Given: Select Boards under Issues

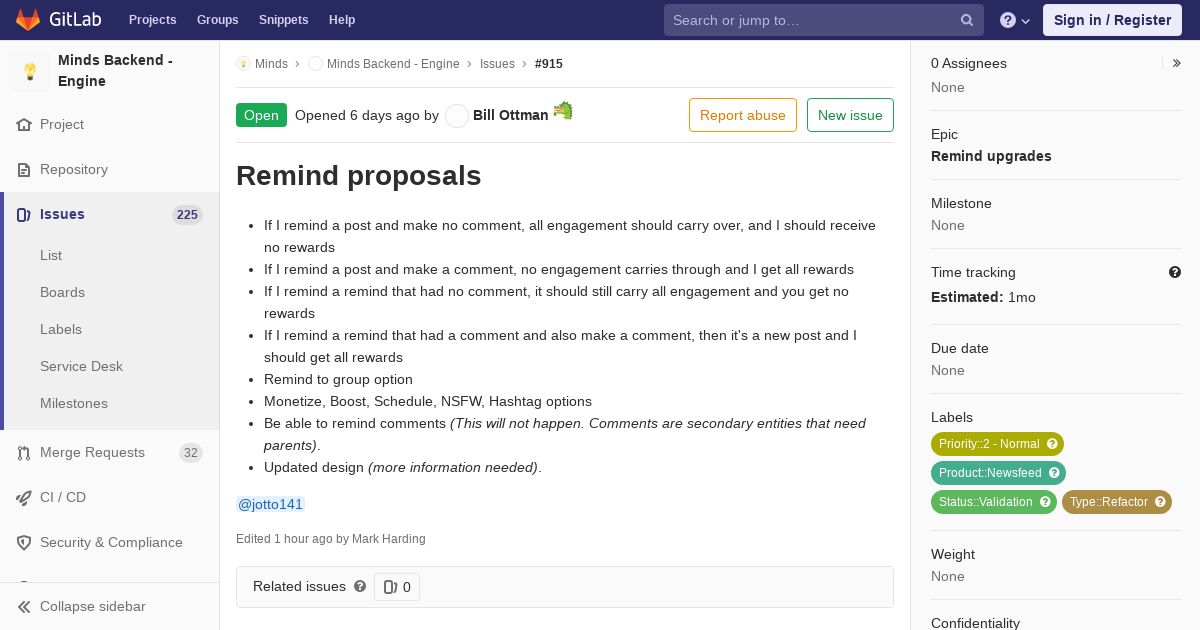Looking at the screenshot, I should tap(62, 292).
